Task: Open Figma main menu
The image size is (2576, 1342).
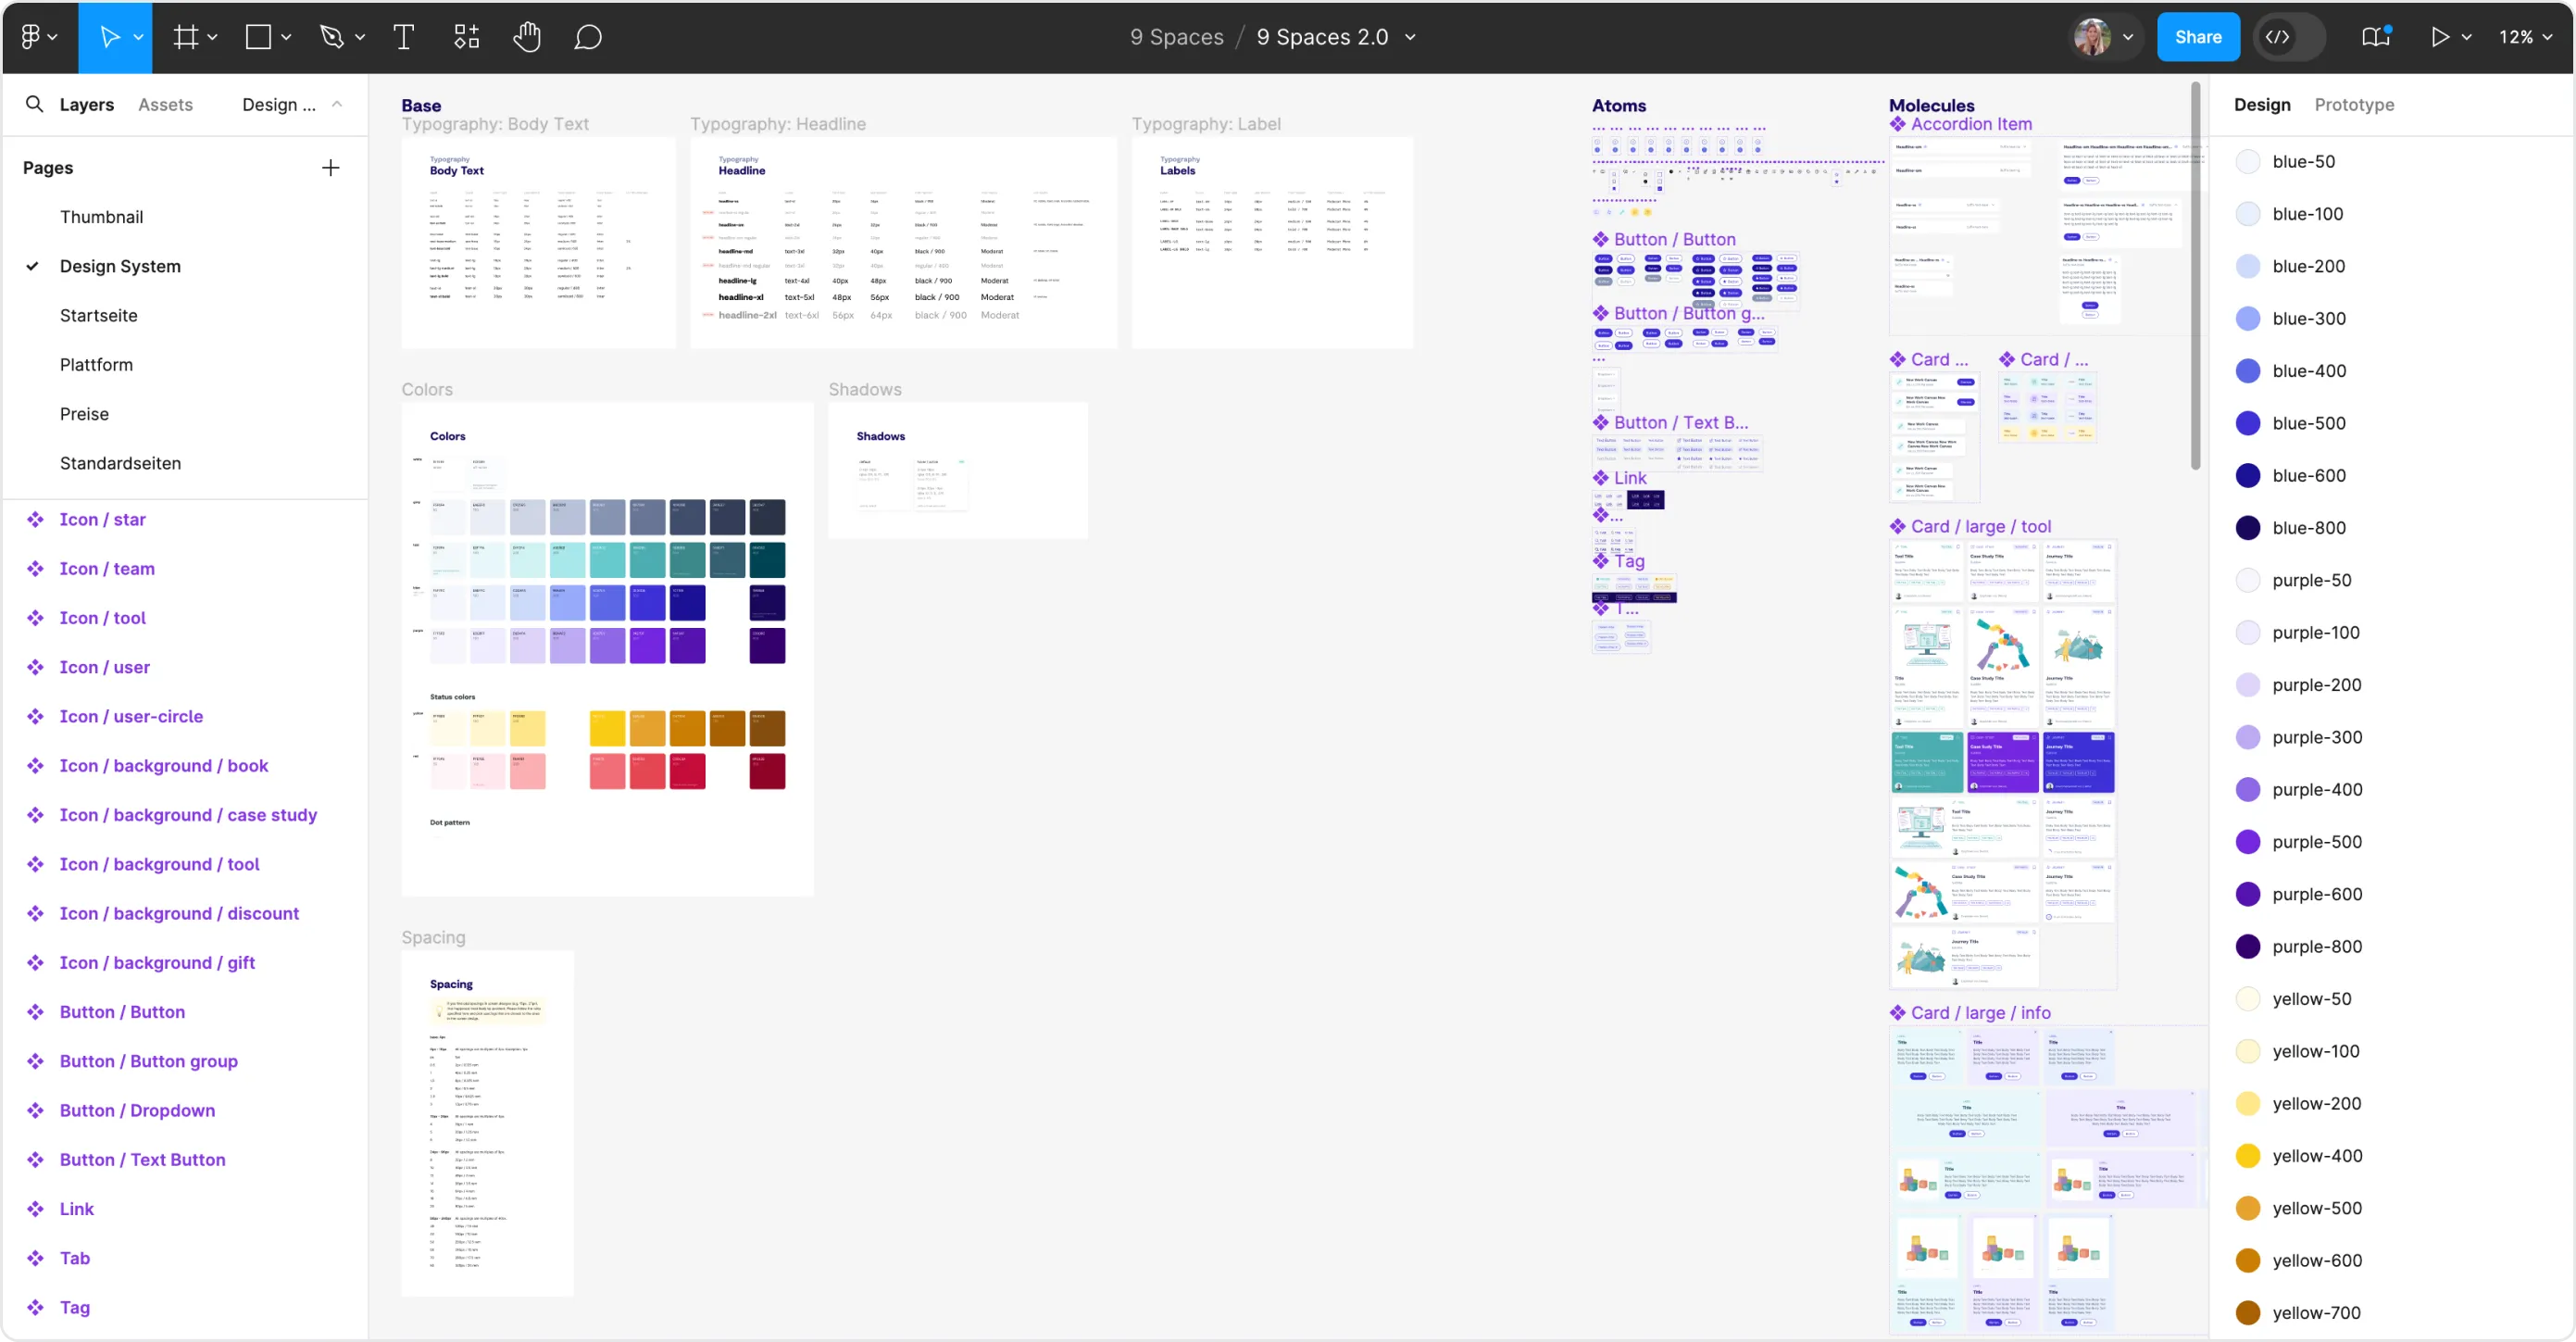Action: pos(38,37)
